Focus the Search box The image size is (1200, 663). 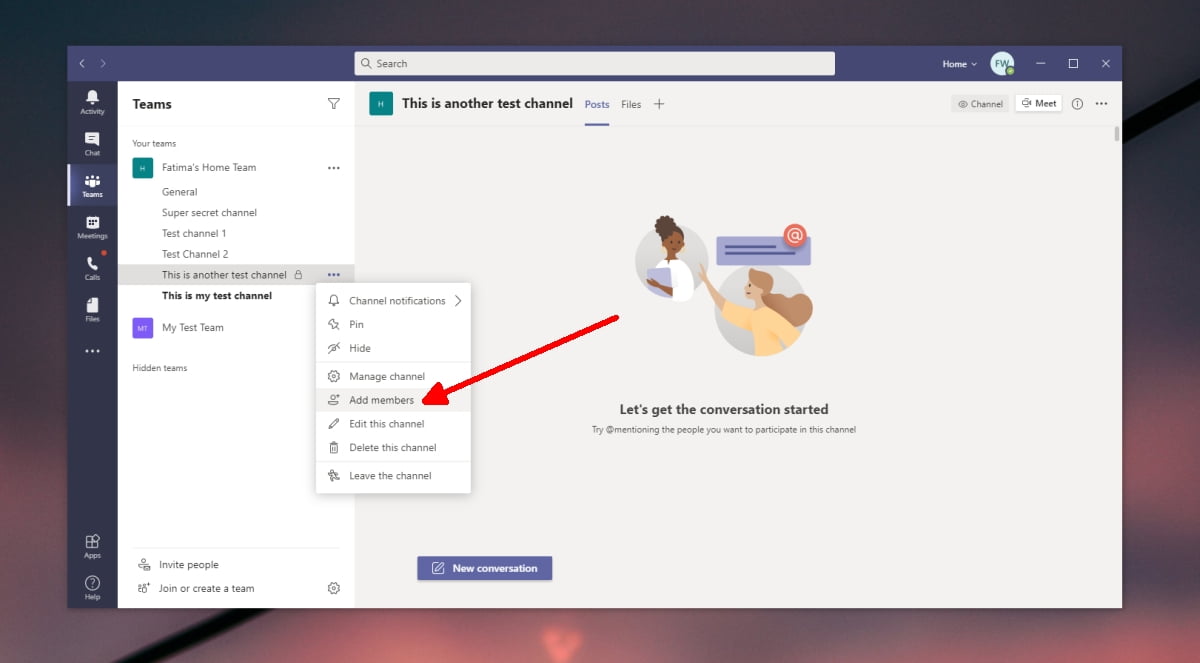point(594,63)
